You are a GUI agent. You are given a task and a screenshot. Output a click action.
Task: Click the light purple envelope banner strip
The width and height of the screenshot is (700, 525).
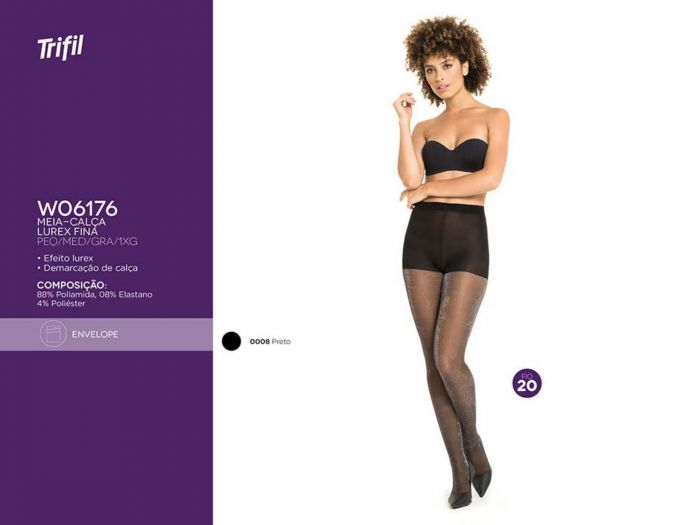[106, 334]
